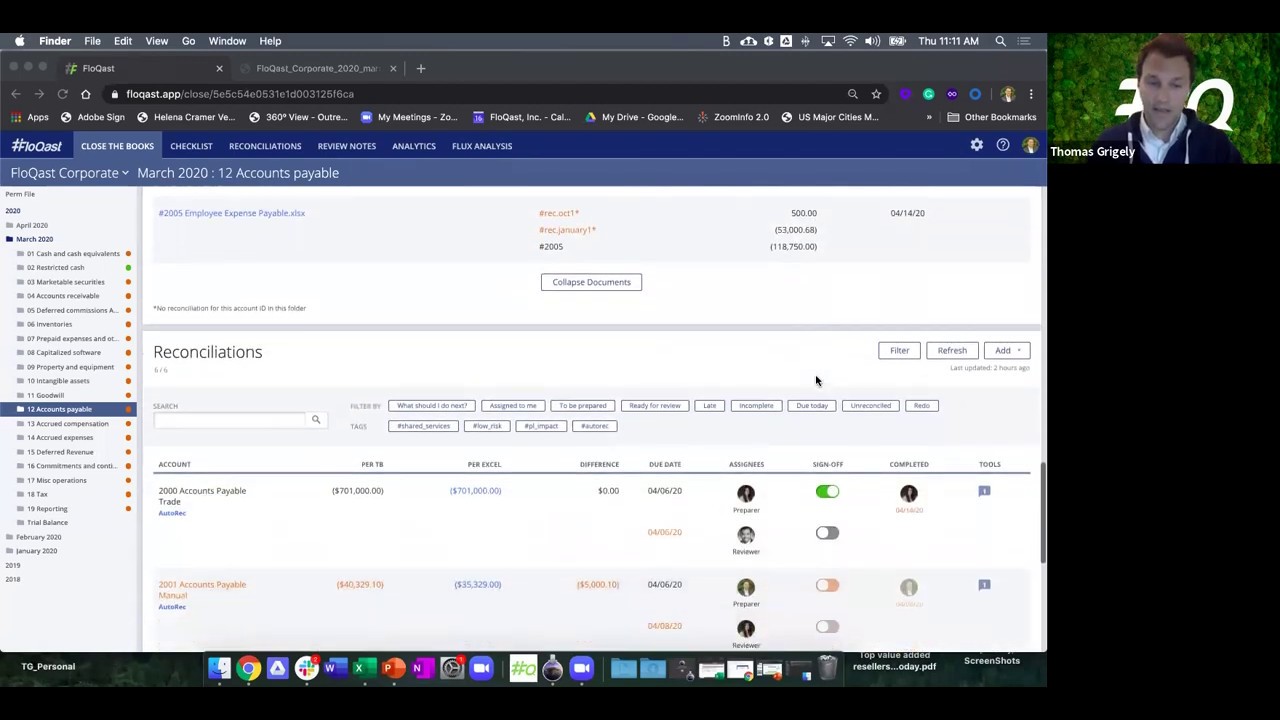1280x720 pixels.
Task: Open the Checklist tab
Action: coord(191,146)
